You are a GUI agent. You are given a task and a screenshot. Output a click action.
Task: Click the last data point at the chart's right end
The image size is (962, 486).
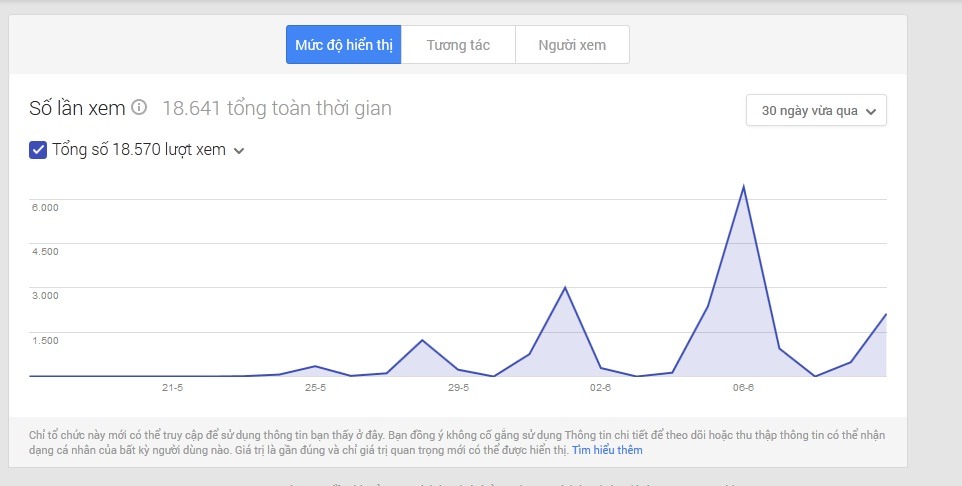click(886, 314)
